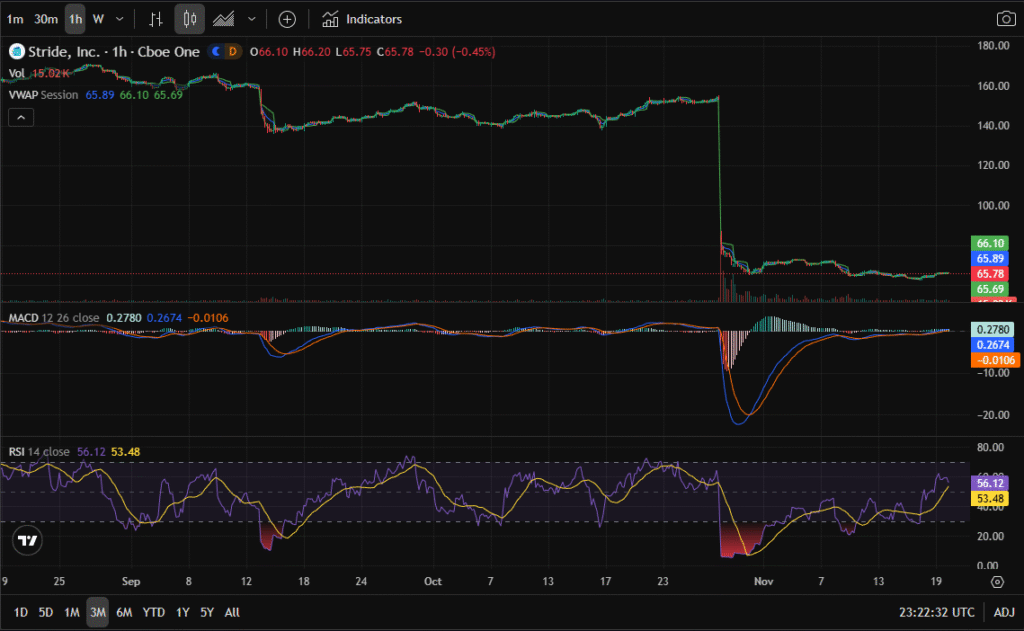1024x631 pixels.
Task: Click the Stride, Inc. symbol logo
Action: click(15, 51)
